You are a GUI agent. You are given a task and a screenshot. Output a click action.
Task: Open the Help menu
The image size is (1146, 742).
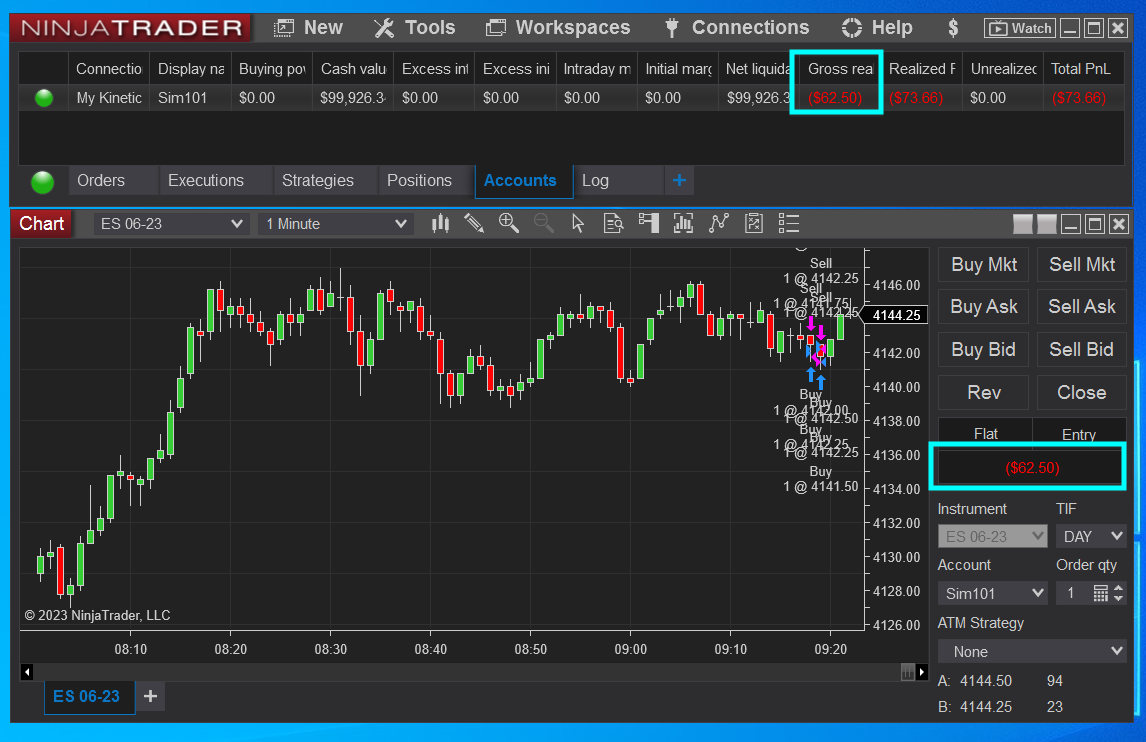[x=877, y=28]
